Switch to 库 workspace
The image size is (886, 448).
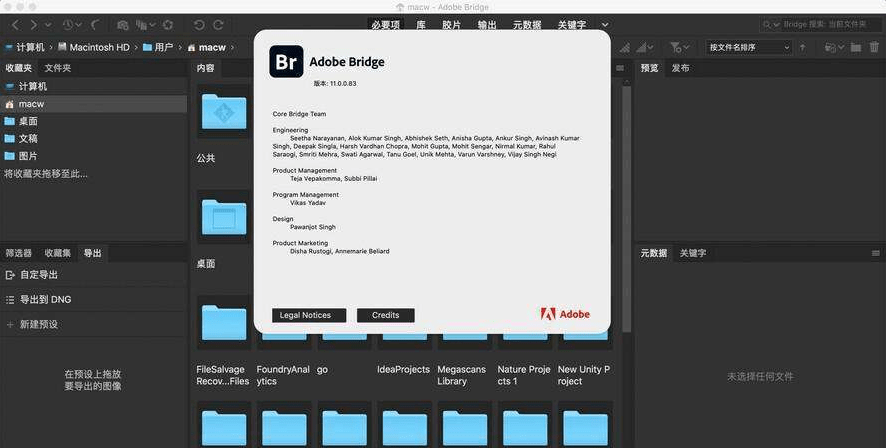421,25
